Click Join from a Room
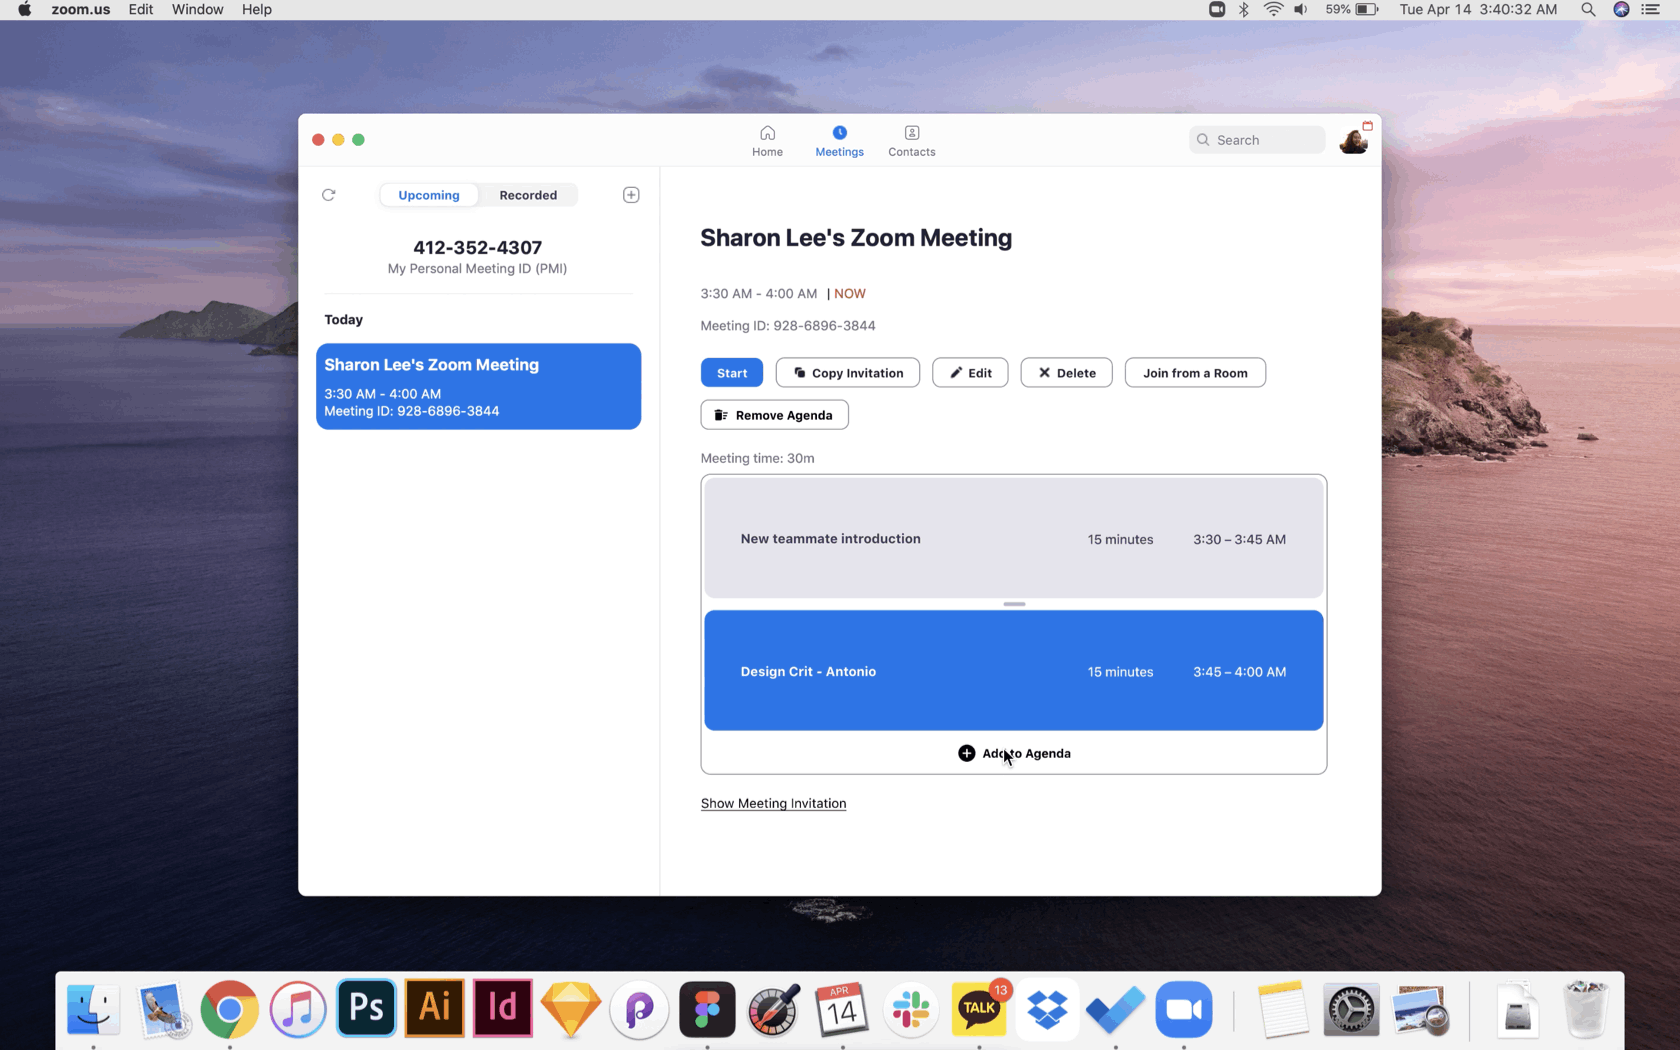The image size is (1680, 1050). coord(1195,373)
